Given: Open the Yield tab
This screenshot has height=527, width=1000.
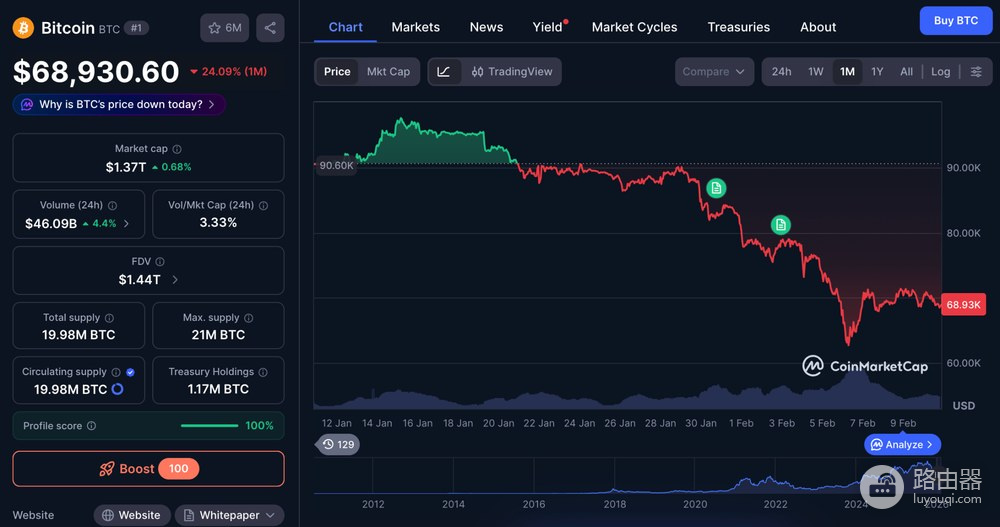Looking at the screenshot, I should (x=547, y=27).
